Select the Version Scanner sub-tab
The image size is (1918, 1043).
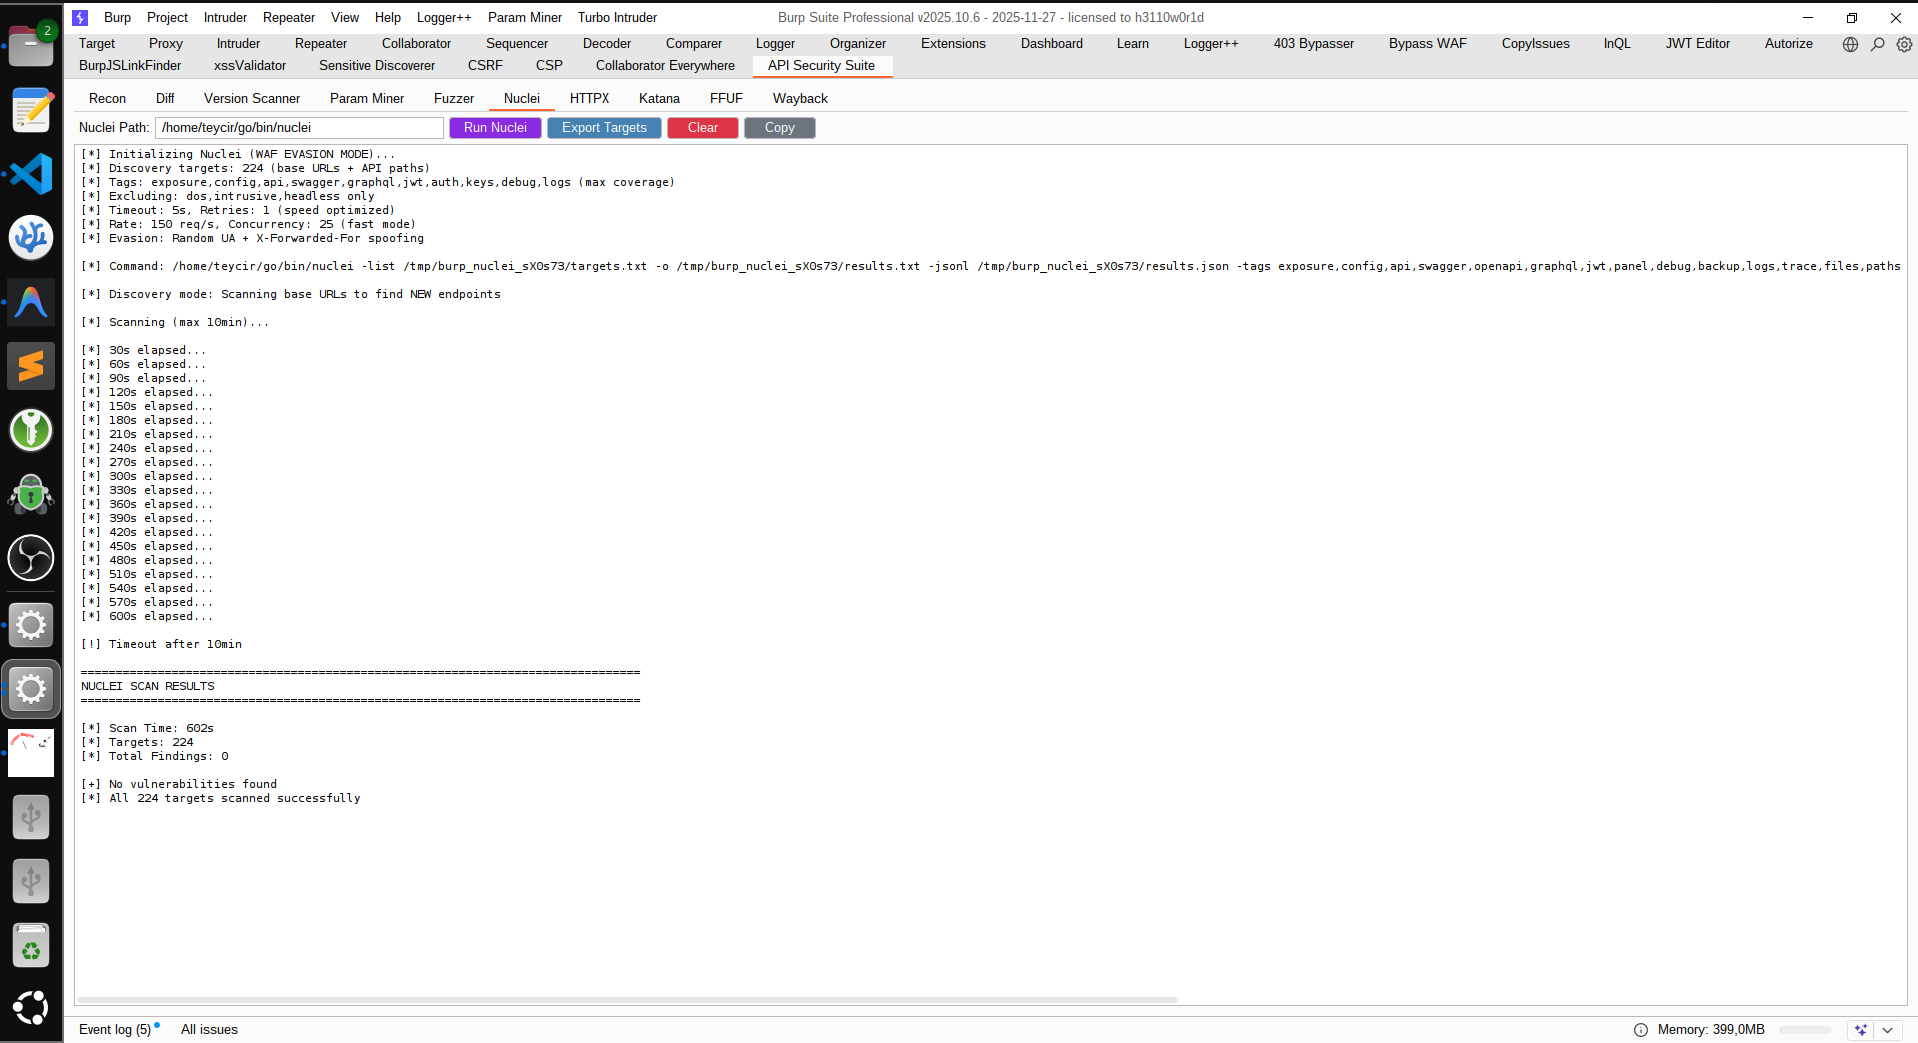click(252, 98)
